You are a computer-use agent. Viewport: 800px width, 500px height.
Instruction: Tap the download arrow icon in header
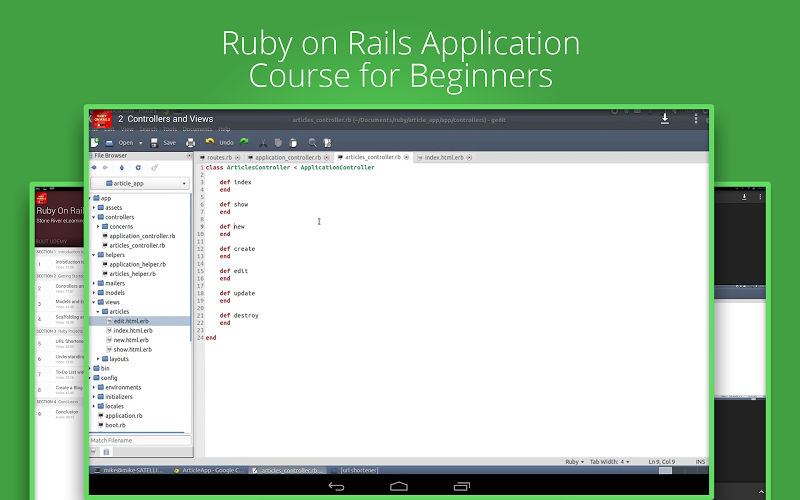pos(664,119)
